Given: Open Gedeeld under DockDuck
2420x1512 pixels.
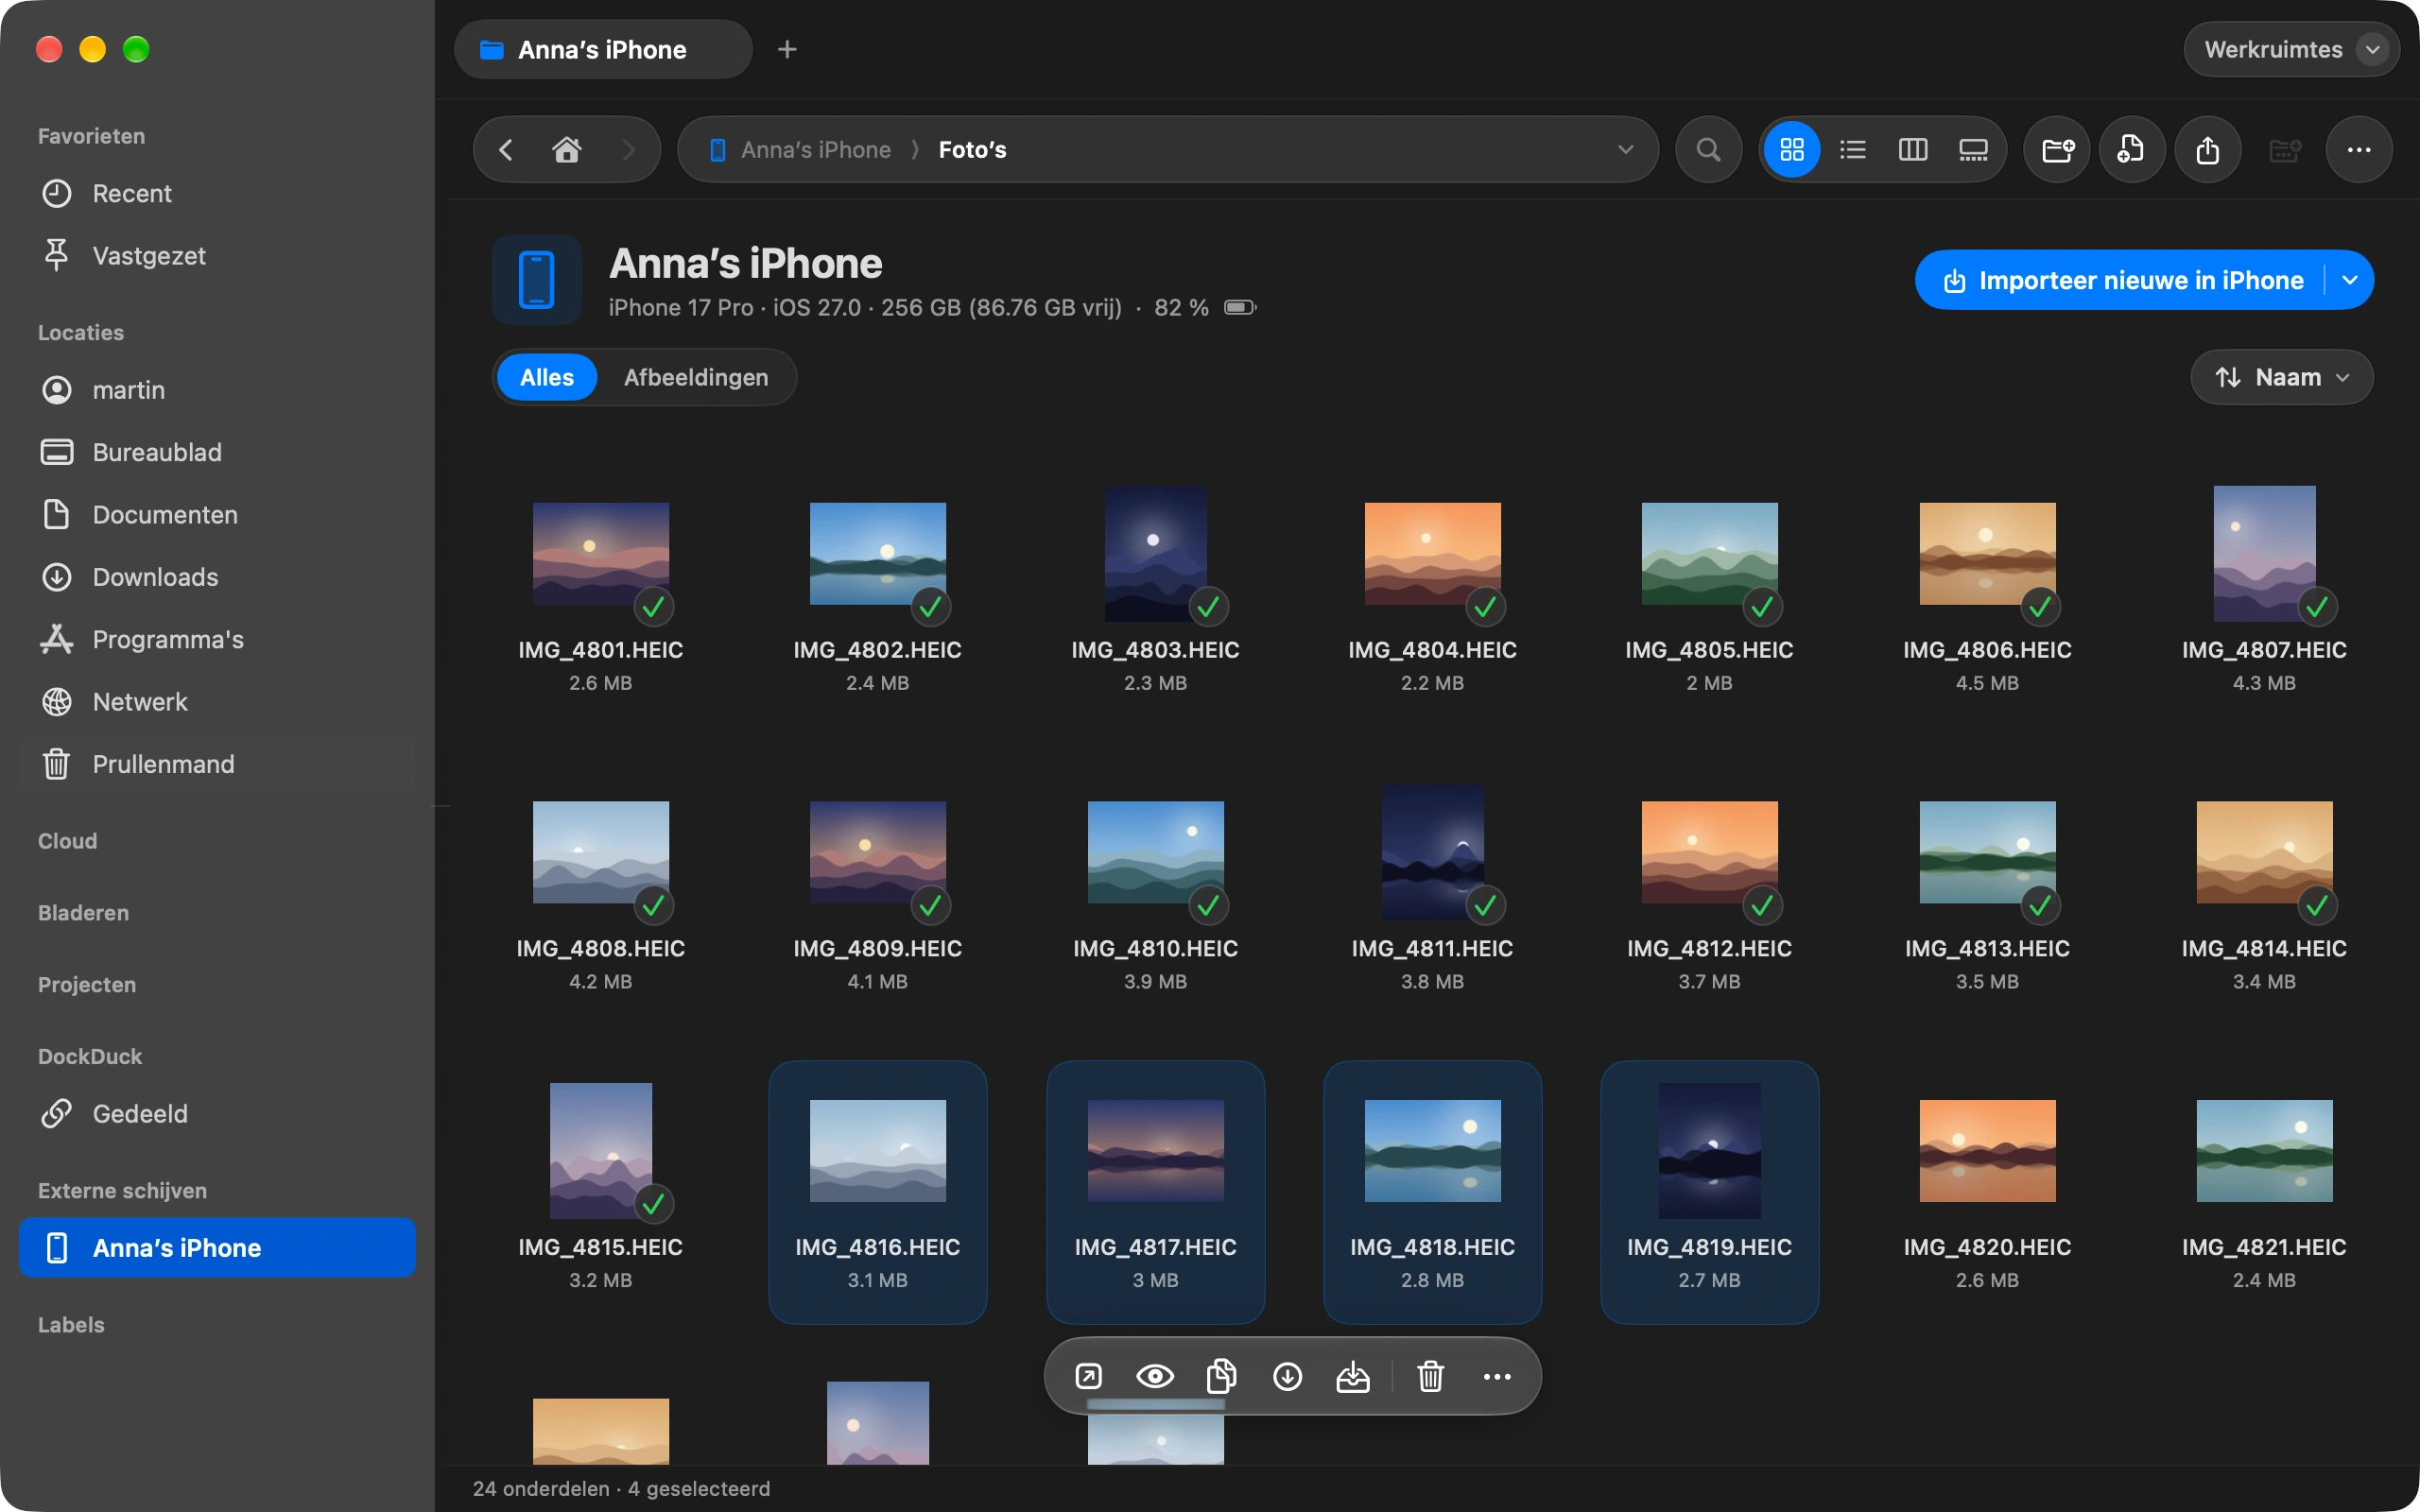Looking at the screenshot, I should tap(217, 1114).
